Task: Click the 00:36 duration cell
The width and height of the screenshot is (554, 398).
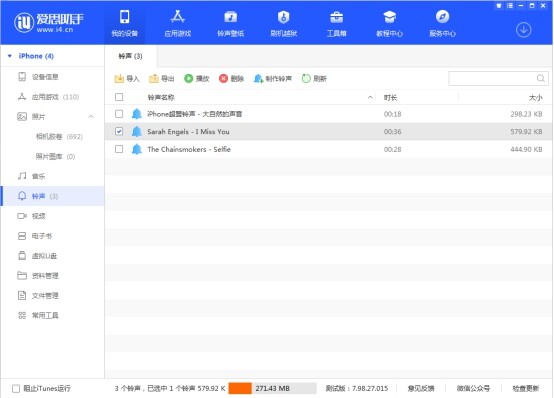Action: click(393, 131)
